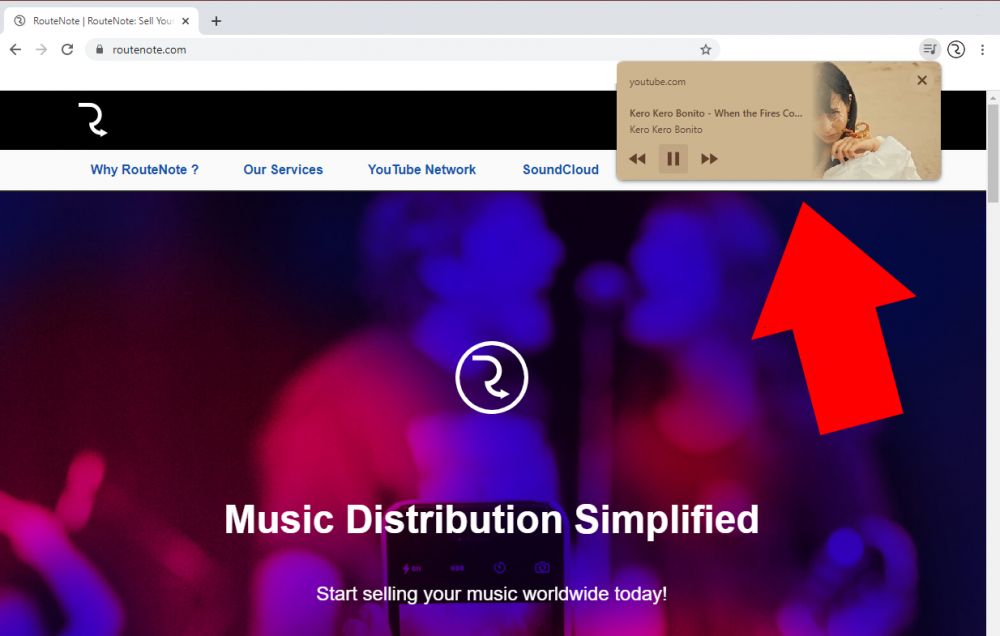Open the Our Services menu item
This screenshot has width=1000, height=636.
[x=283, y=169]
